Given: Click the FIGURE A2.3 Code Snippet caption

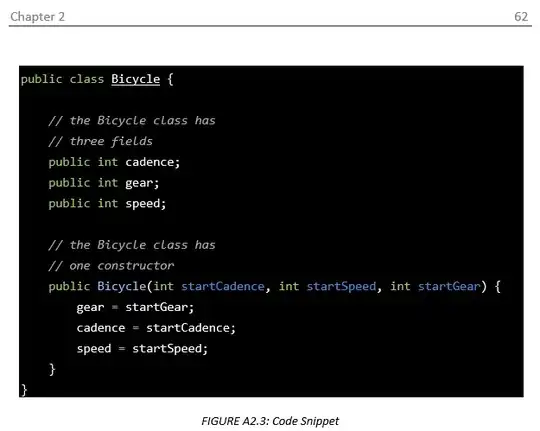Looking at the screenshot, I should point(270,421).
